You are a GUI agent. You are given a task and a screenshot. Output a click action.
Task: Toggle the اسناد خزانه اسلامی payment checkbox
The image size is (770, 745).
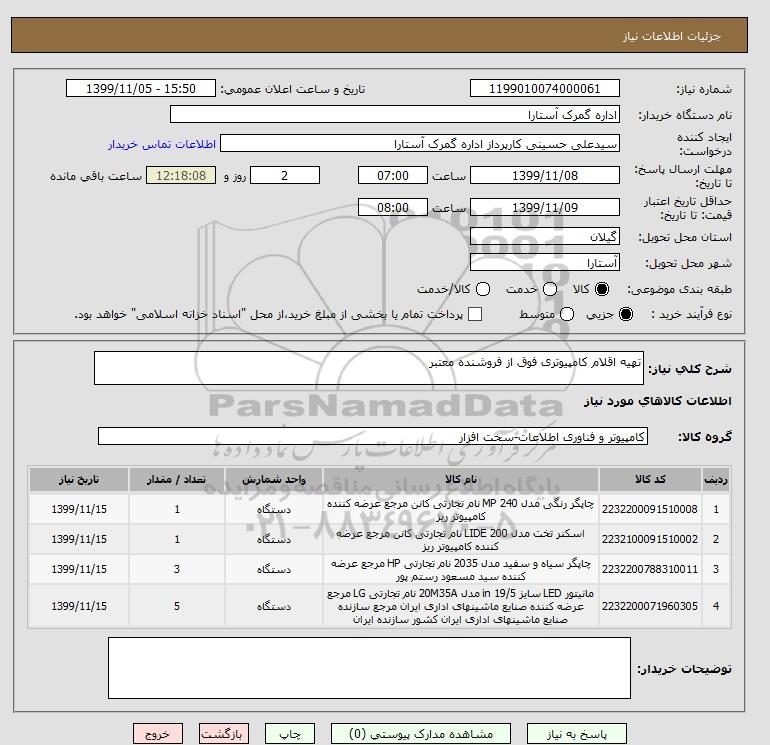[x=475, y=314]
